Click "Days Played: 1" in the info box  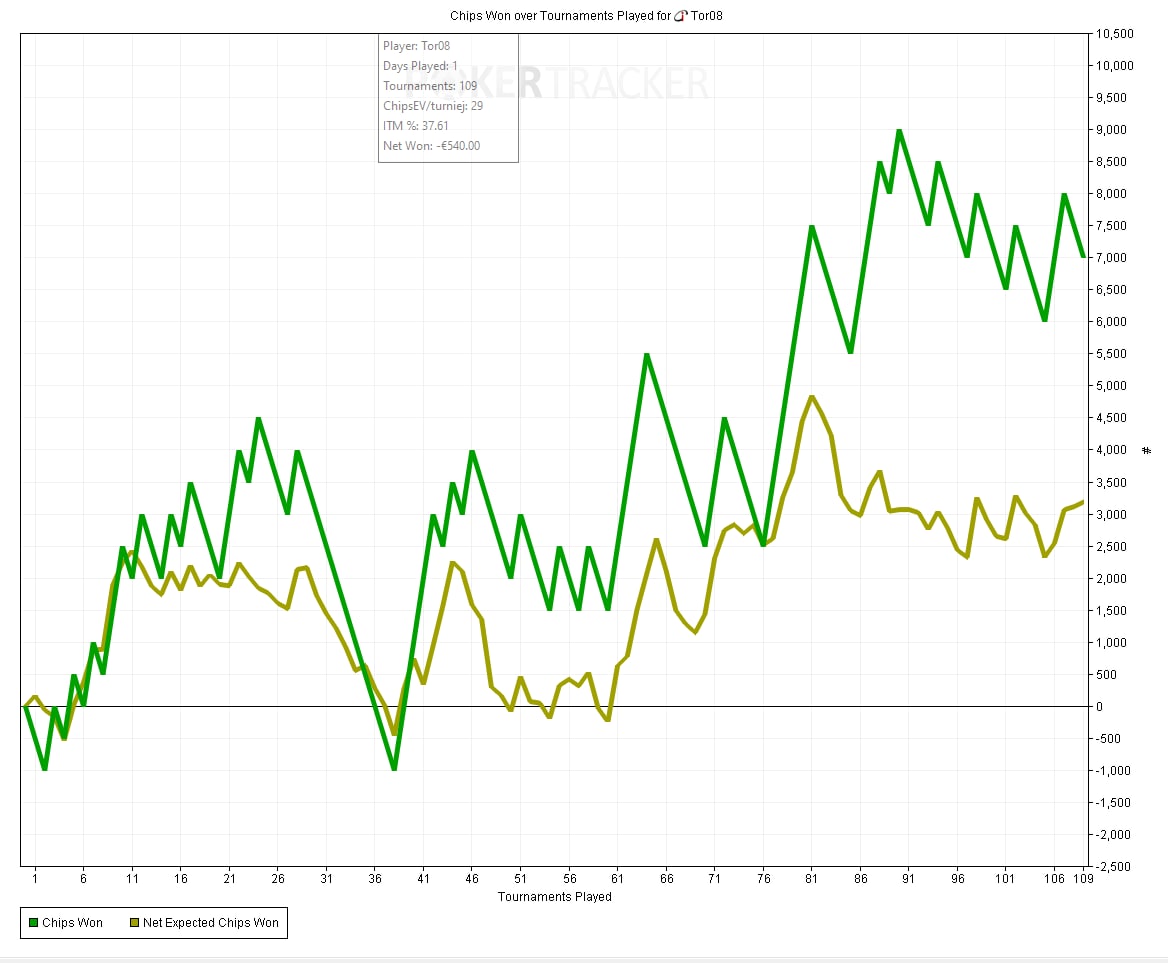pos(420,66)
